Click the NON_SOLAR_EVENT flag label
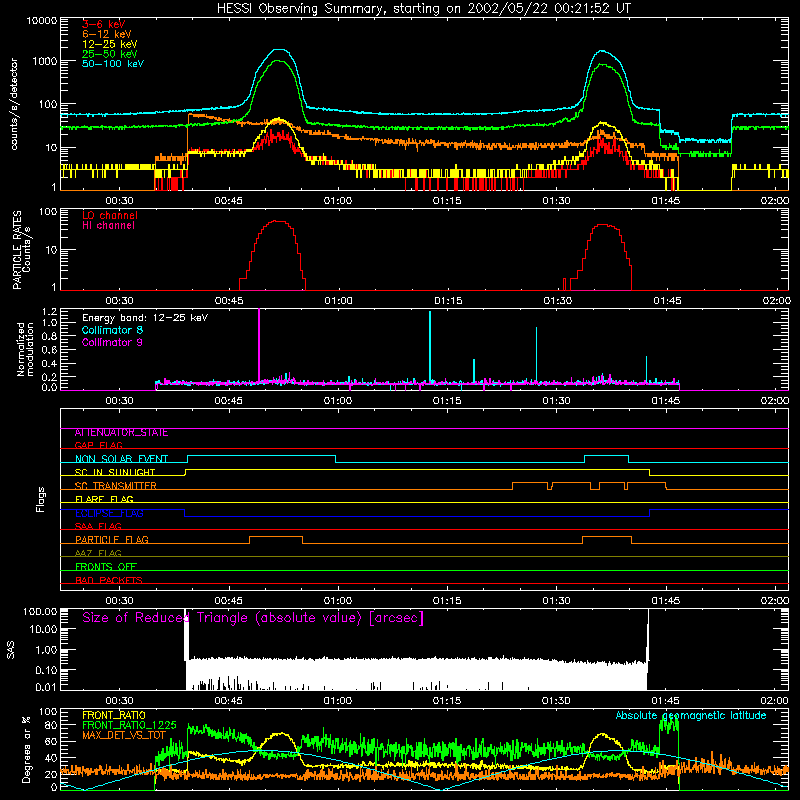Viewport: 800px width, 800px height. click(121, 459)
